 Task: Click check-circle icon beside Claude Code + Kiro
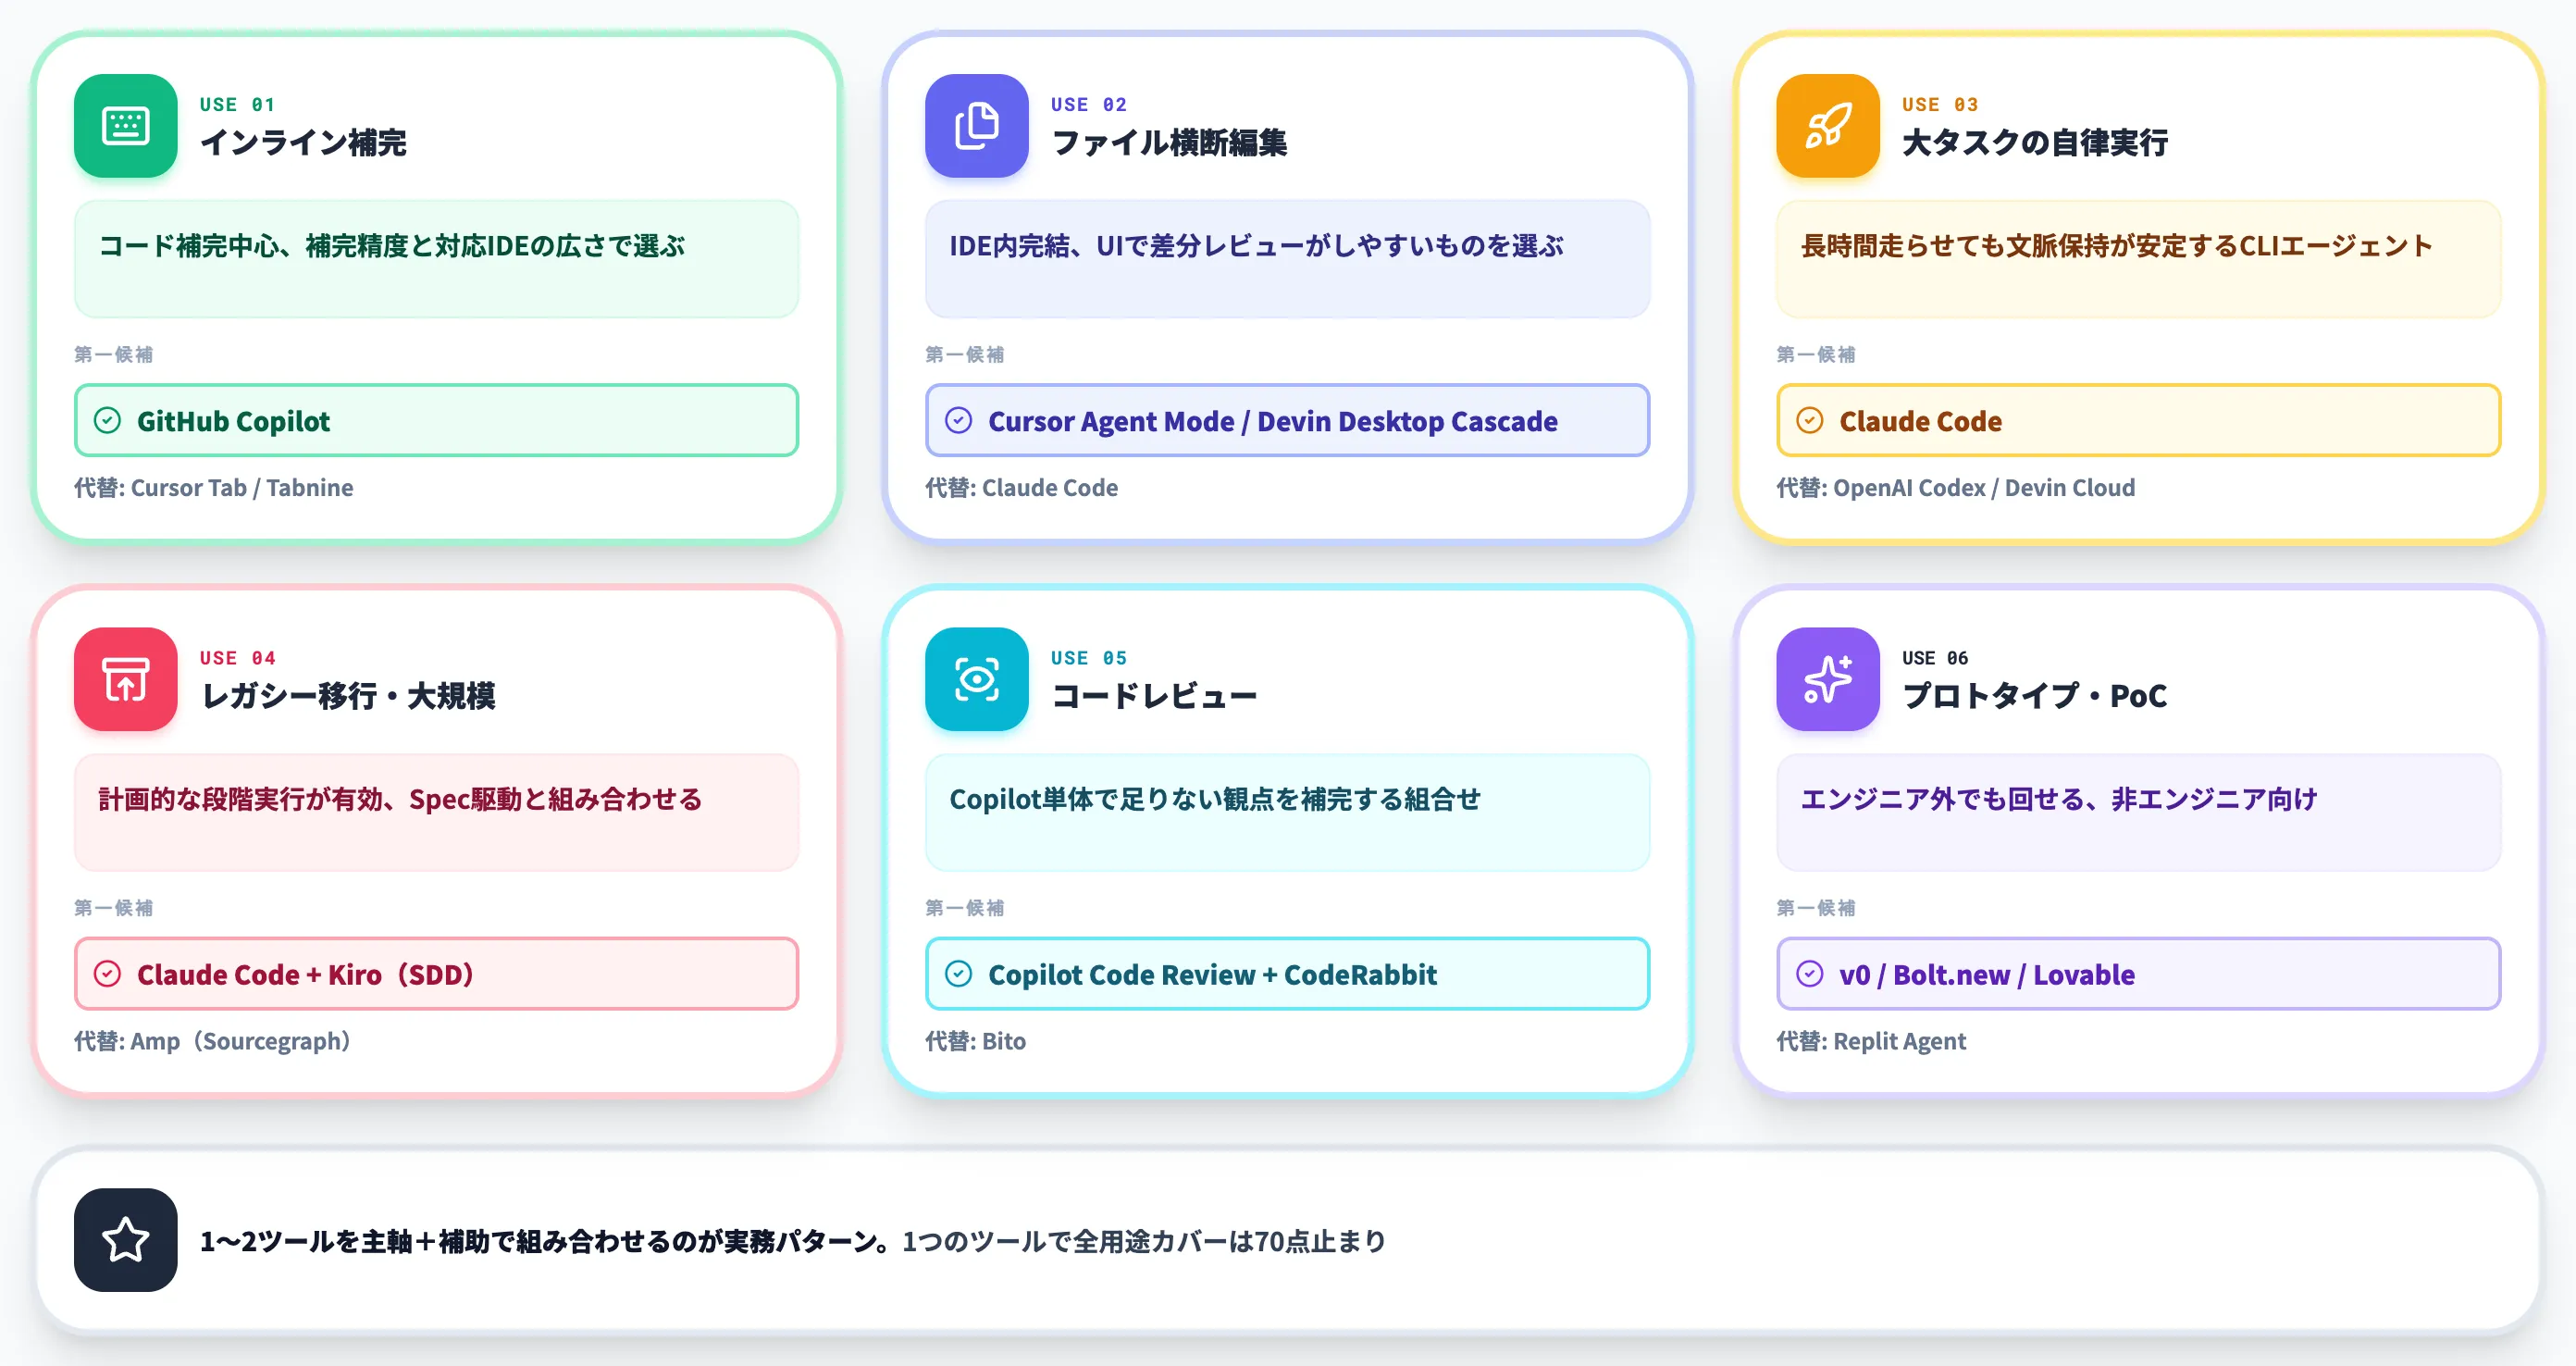coord(107,973)
